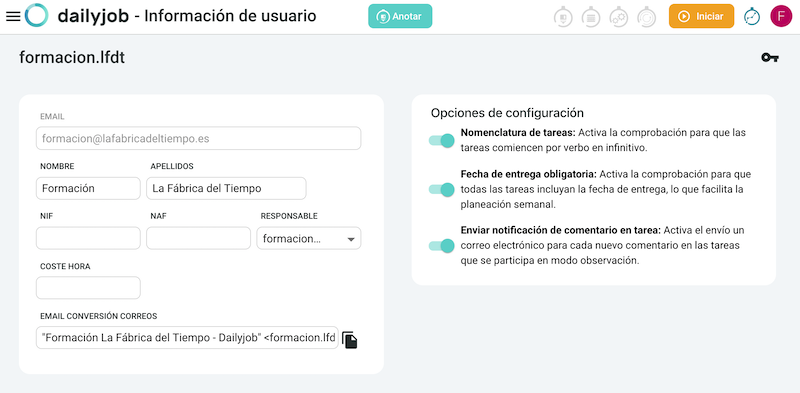Click the Email input field
Image resolution: width=800 pixels, height=393 pixels.
click(x=198, y=138)
